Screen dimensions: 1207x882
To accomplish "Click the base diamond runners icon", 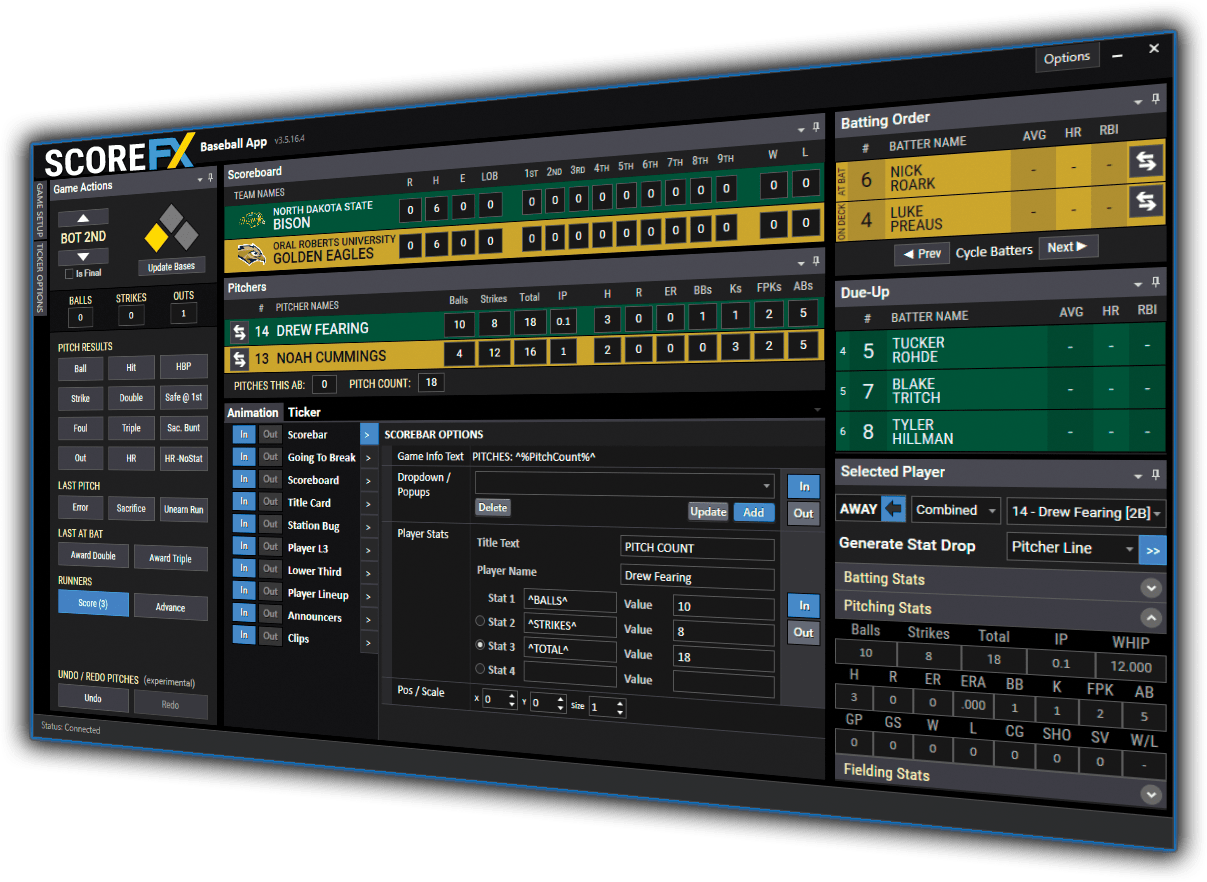I will tap(170, 229).
